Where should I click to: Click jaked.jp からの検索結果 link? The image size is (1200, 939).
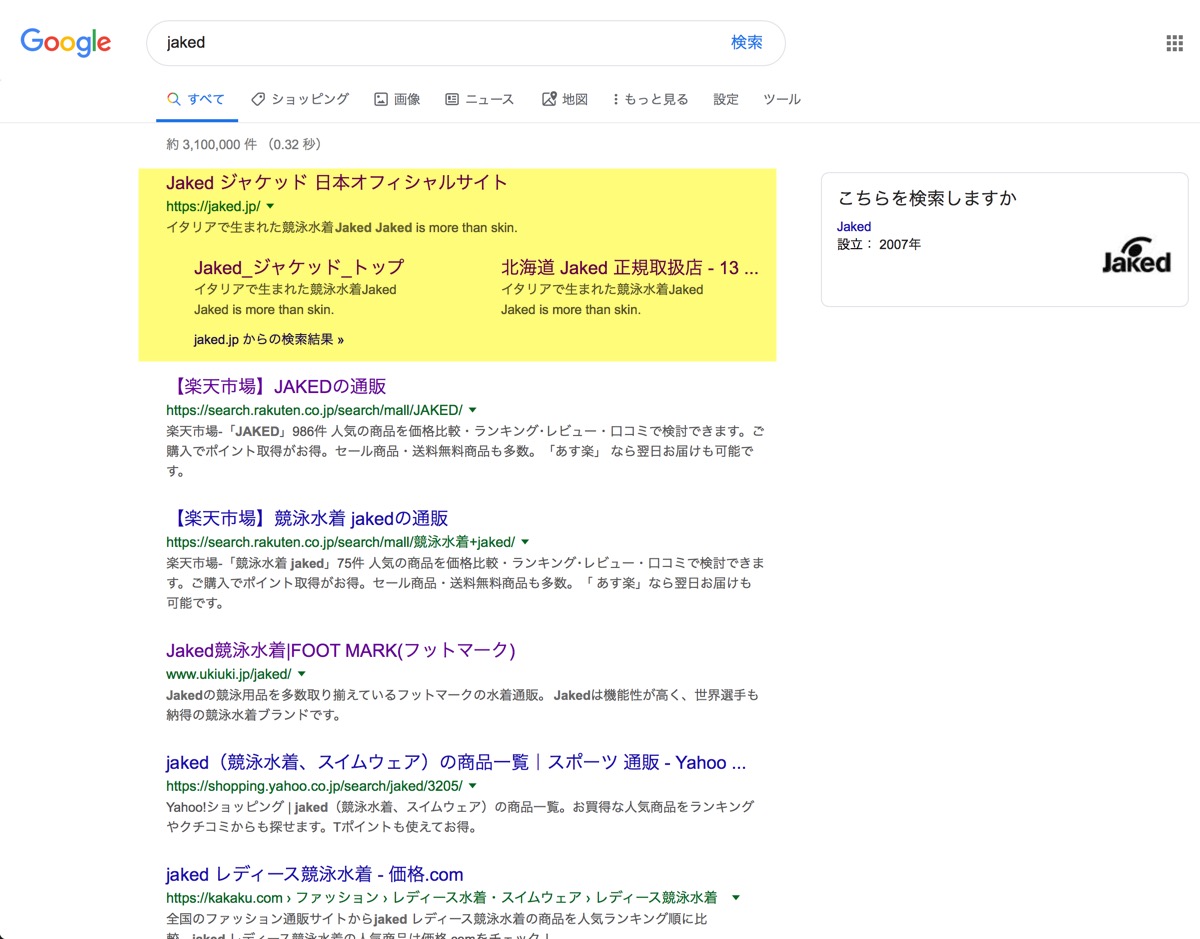pos(269,340)
